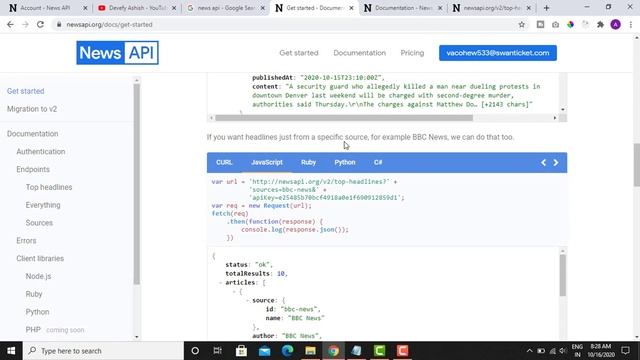Bookmark this page with star icon
The height and width of the screenshot is (360, 640).
coord(522,24)
